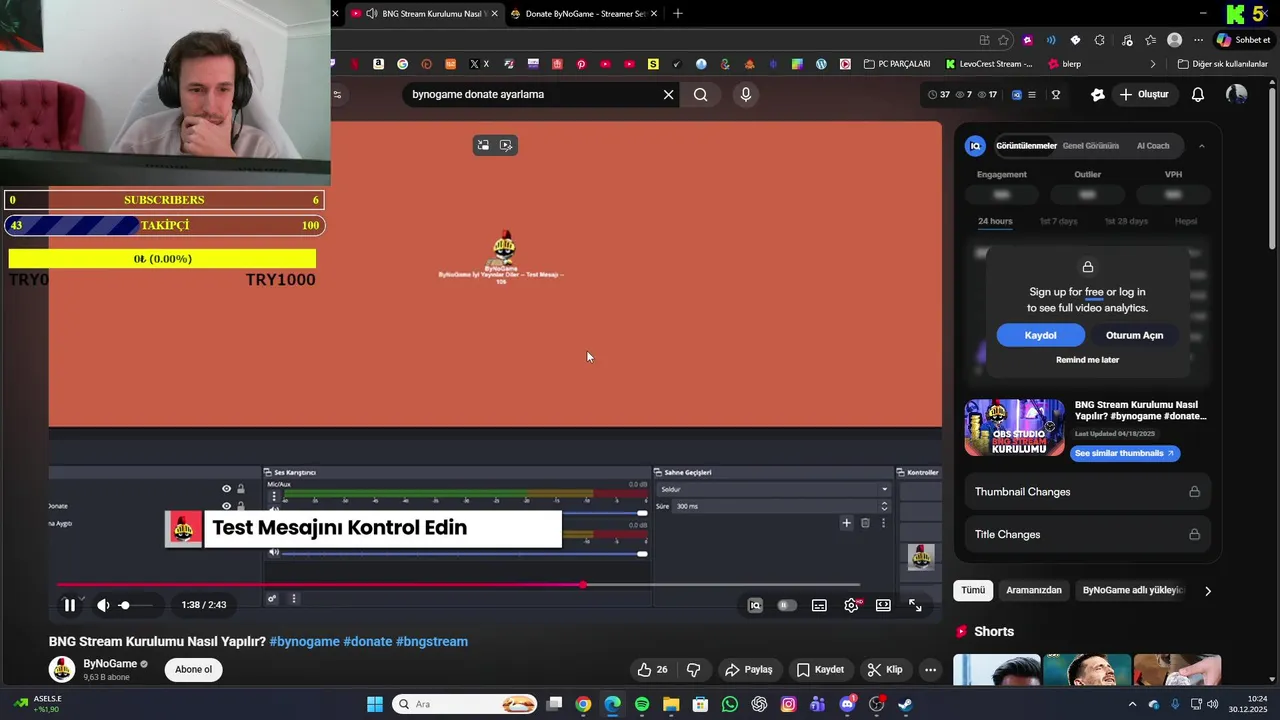Open the #bngstream hashtag link
The image size is (1280, 720).
(x=432, y=641)
